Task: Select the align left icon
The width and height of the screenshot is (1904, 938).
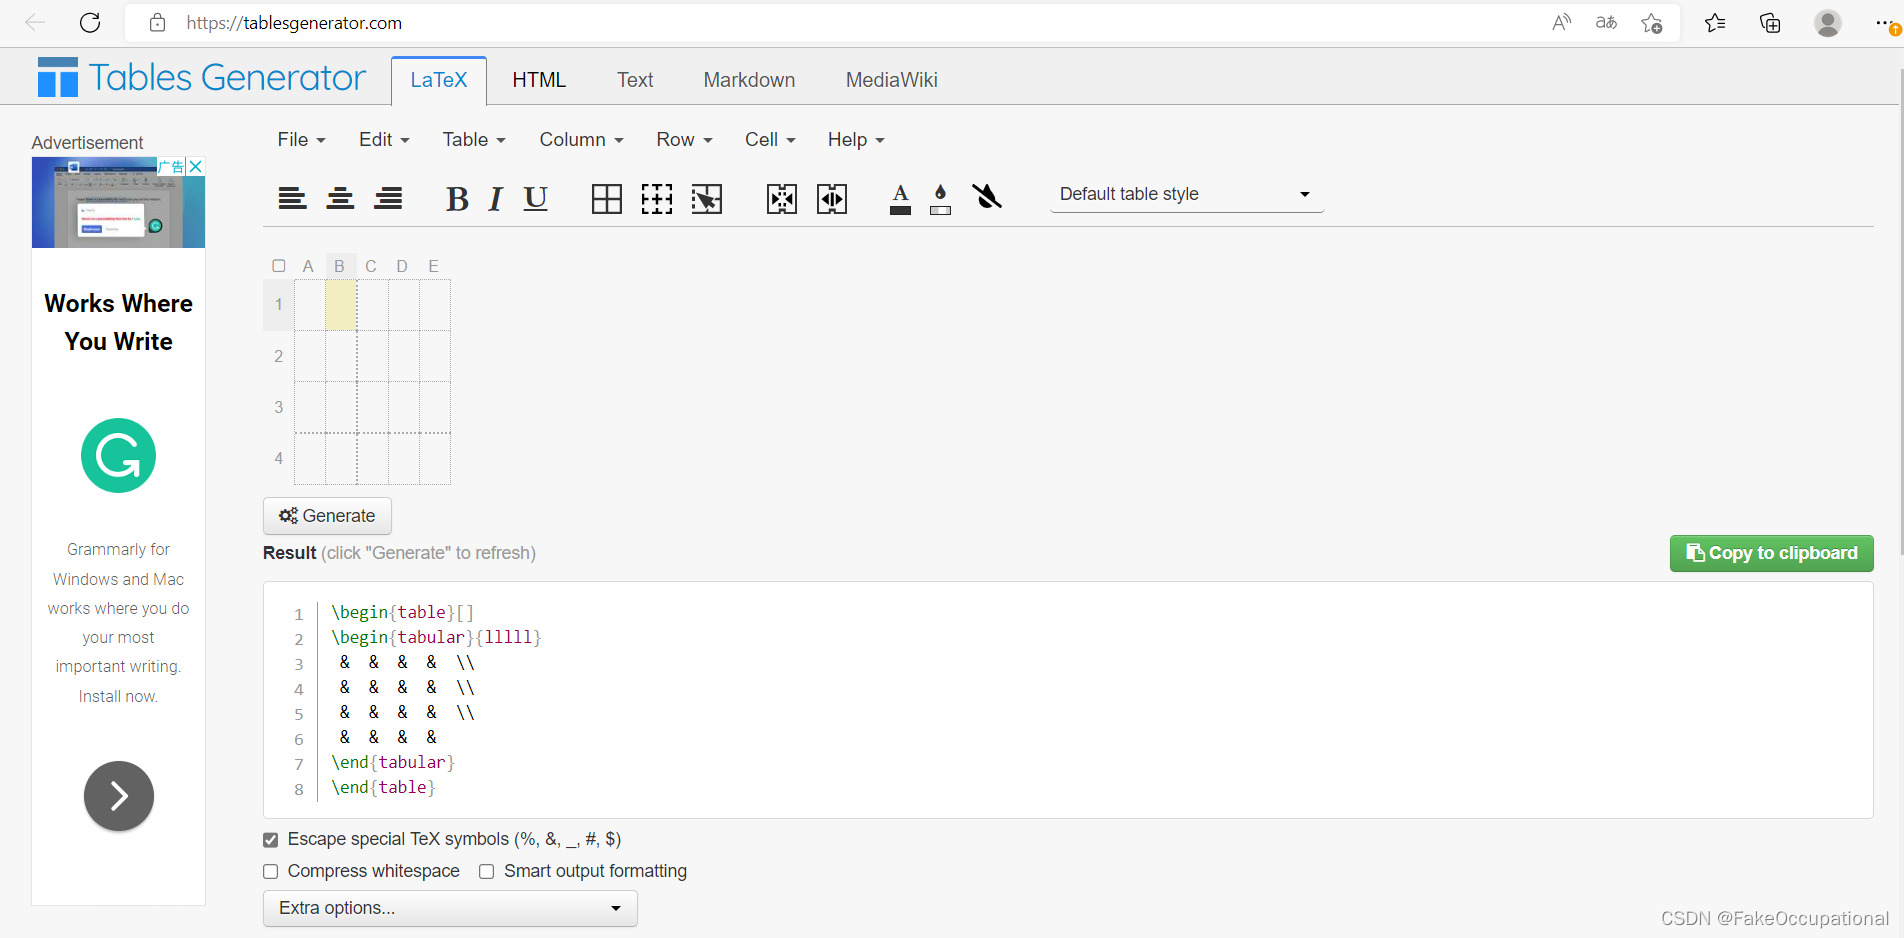Action: pos(292,198)
